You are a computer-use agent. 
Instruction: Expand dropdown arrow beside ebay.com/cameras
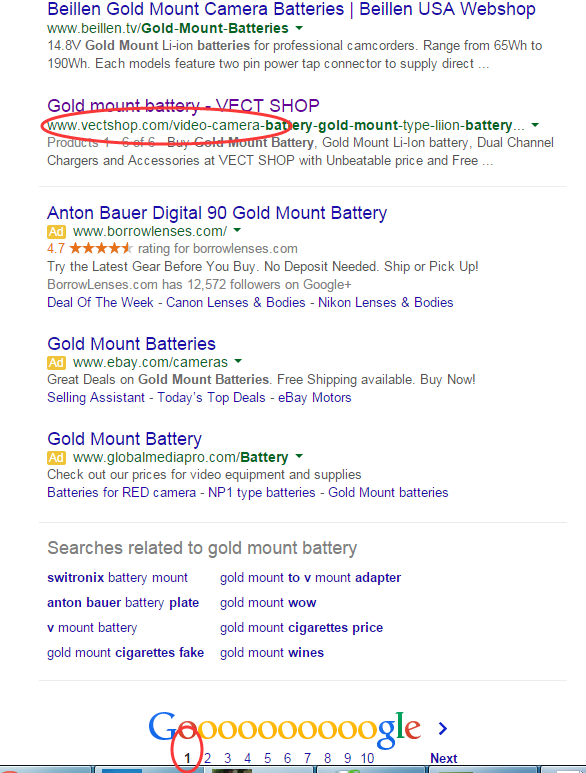pyautogui.click(x=238, y=361)
